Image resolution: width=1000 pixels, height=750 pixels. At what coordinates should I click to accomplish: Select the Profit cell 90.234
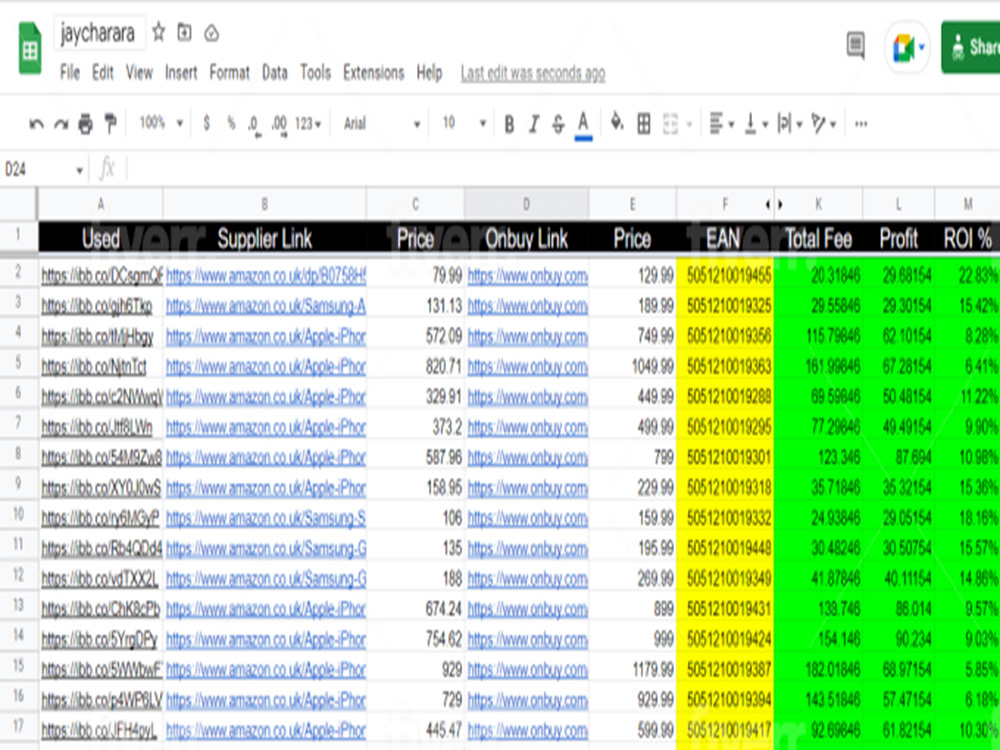pos(899,639)
